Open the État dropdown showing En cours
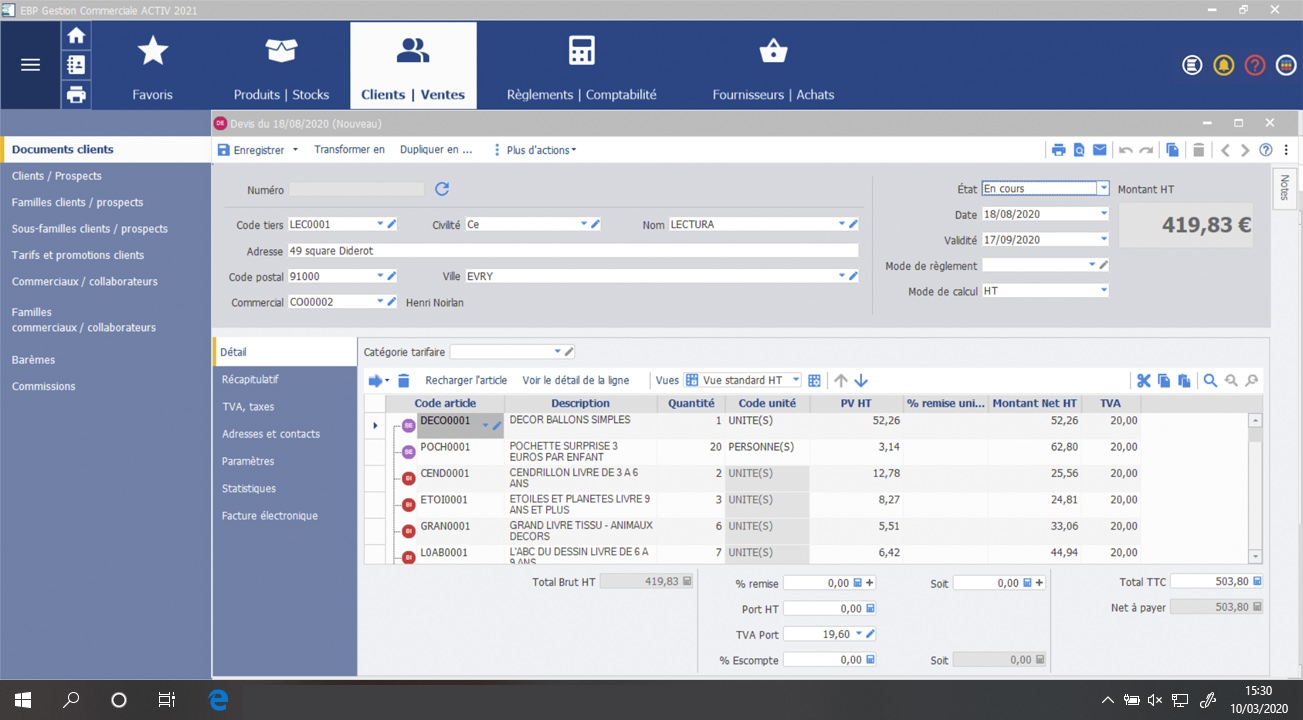Screen dimensions: 1303x720 pos(1102,187)
